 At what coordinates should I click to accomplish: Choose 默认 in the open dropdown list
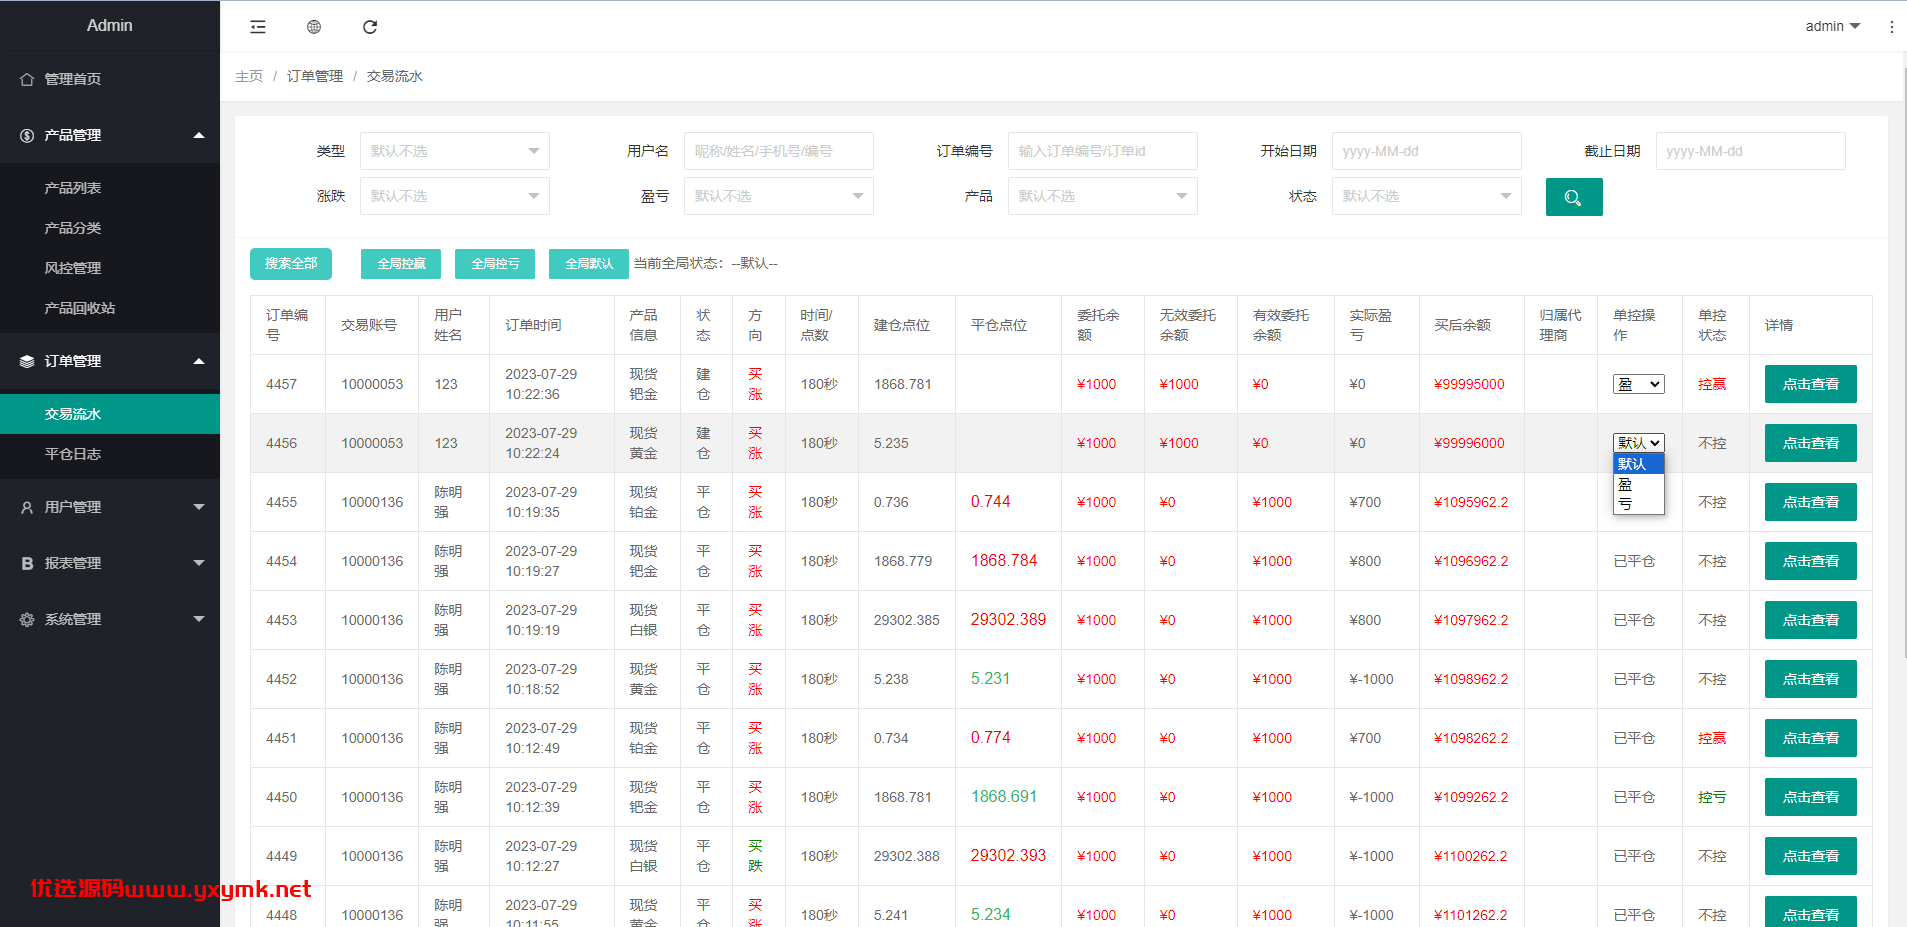tap(1638, 464)
